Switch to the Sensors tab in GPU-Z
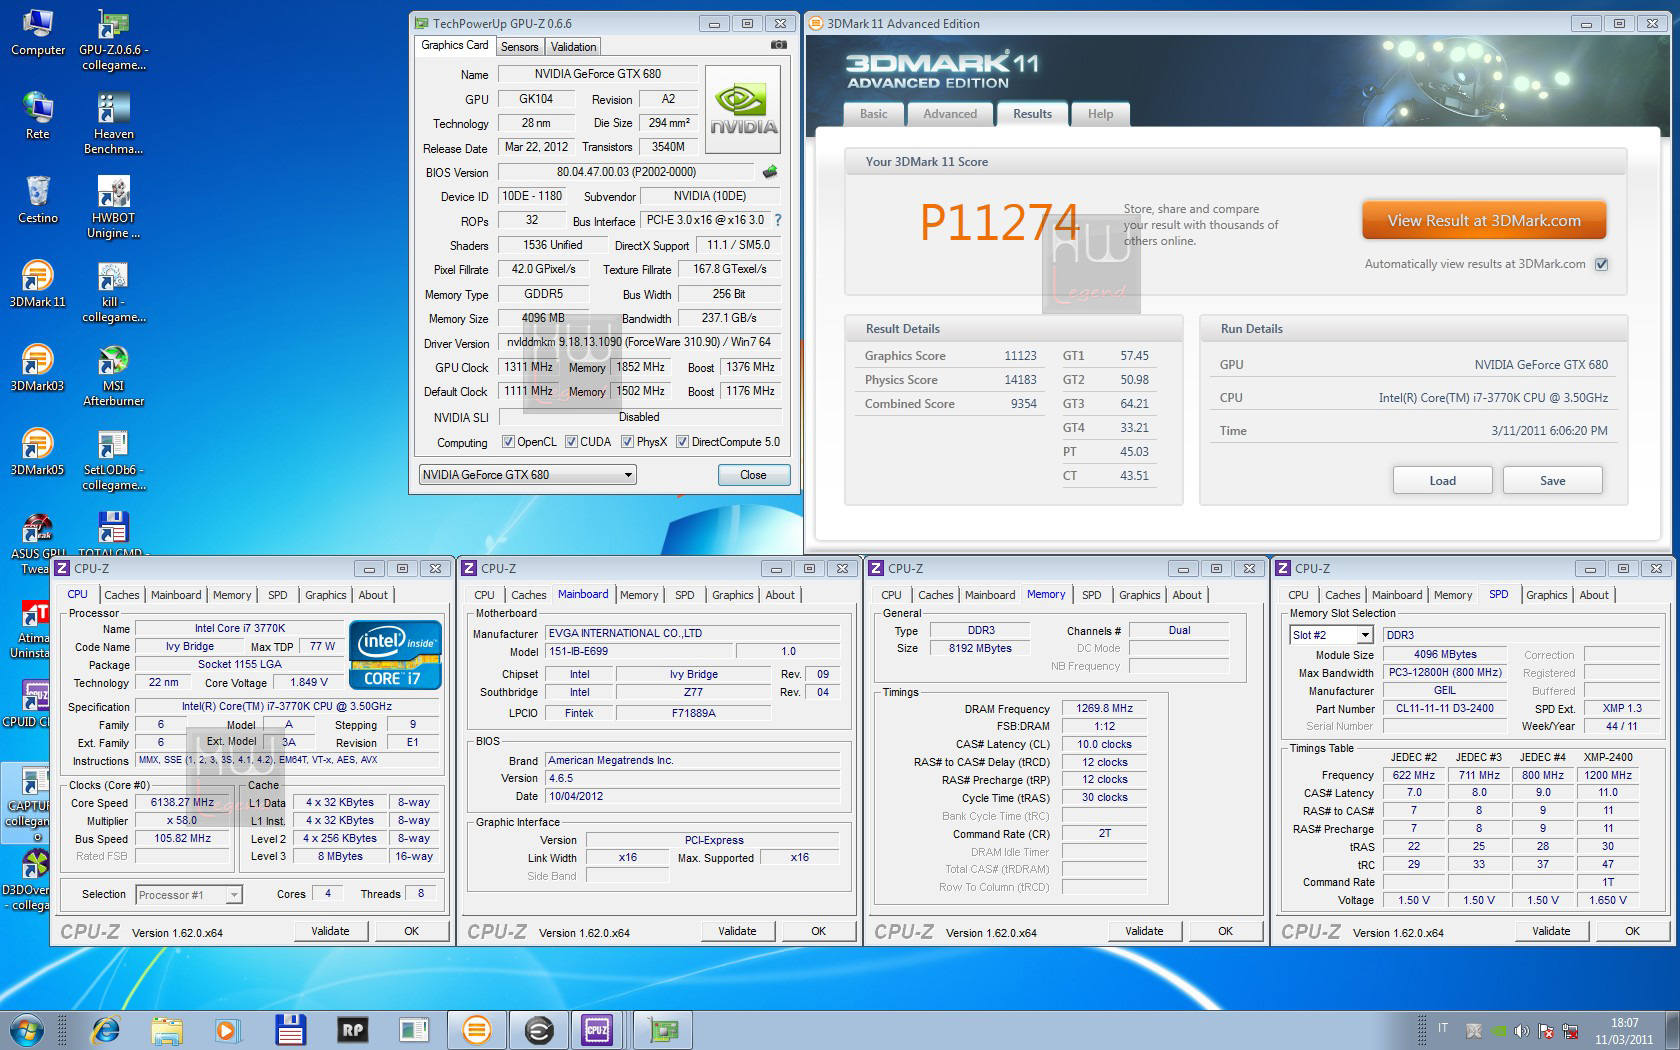 [519, 46]
